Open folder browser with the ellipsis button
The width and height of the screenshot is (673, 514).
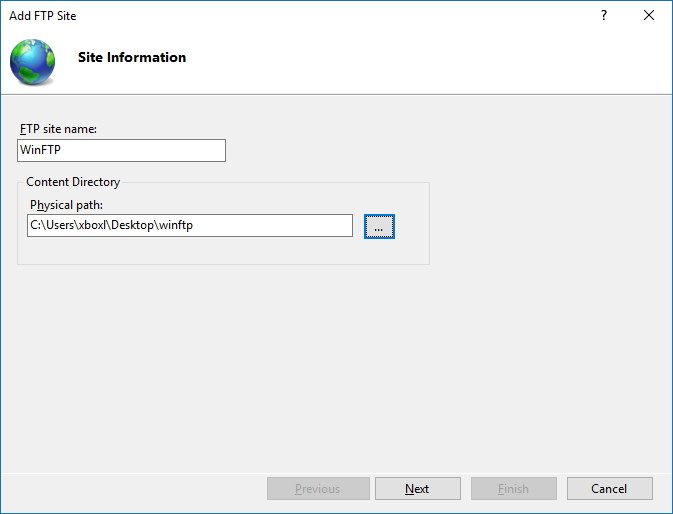coord(379,227)
